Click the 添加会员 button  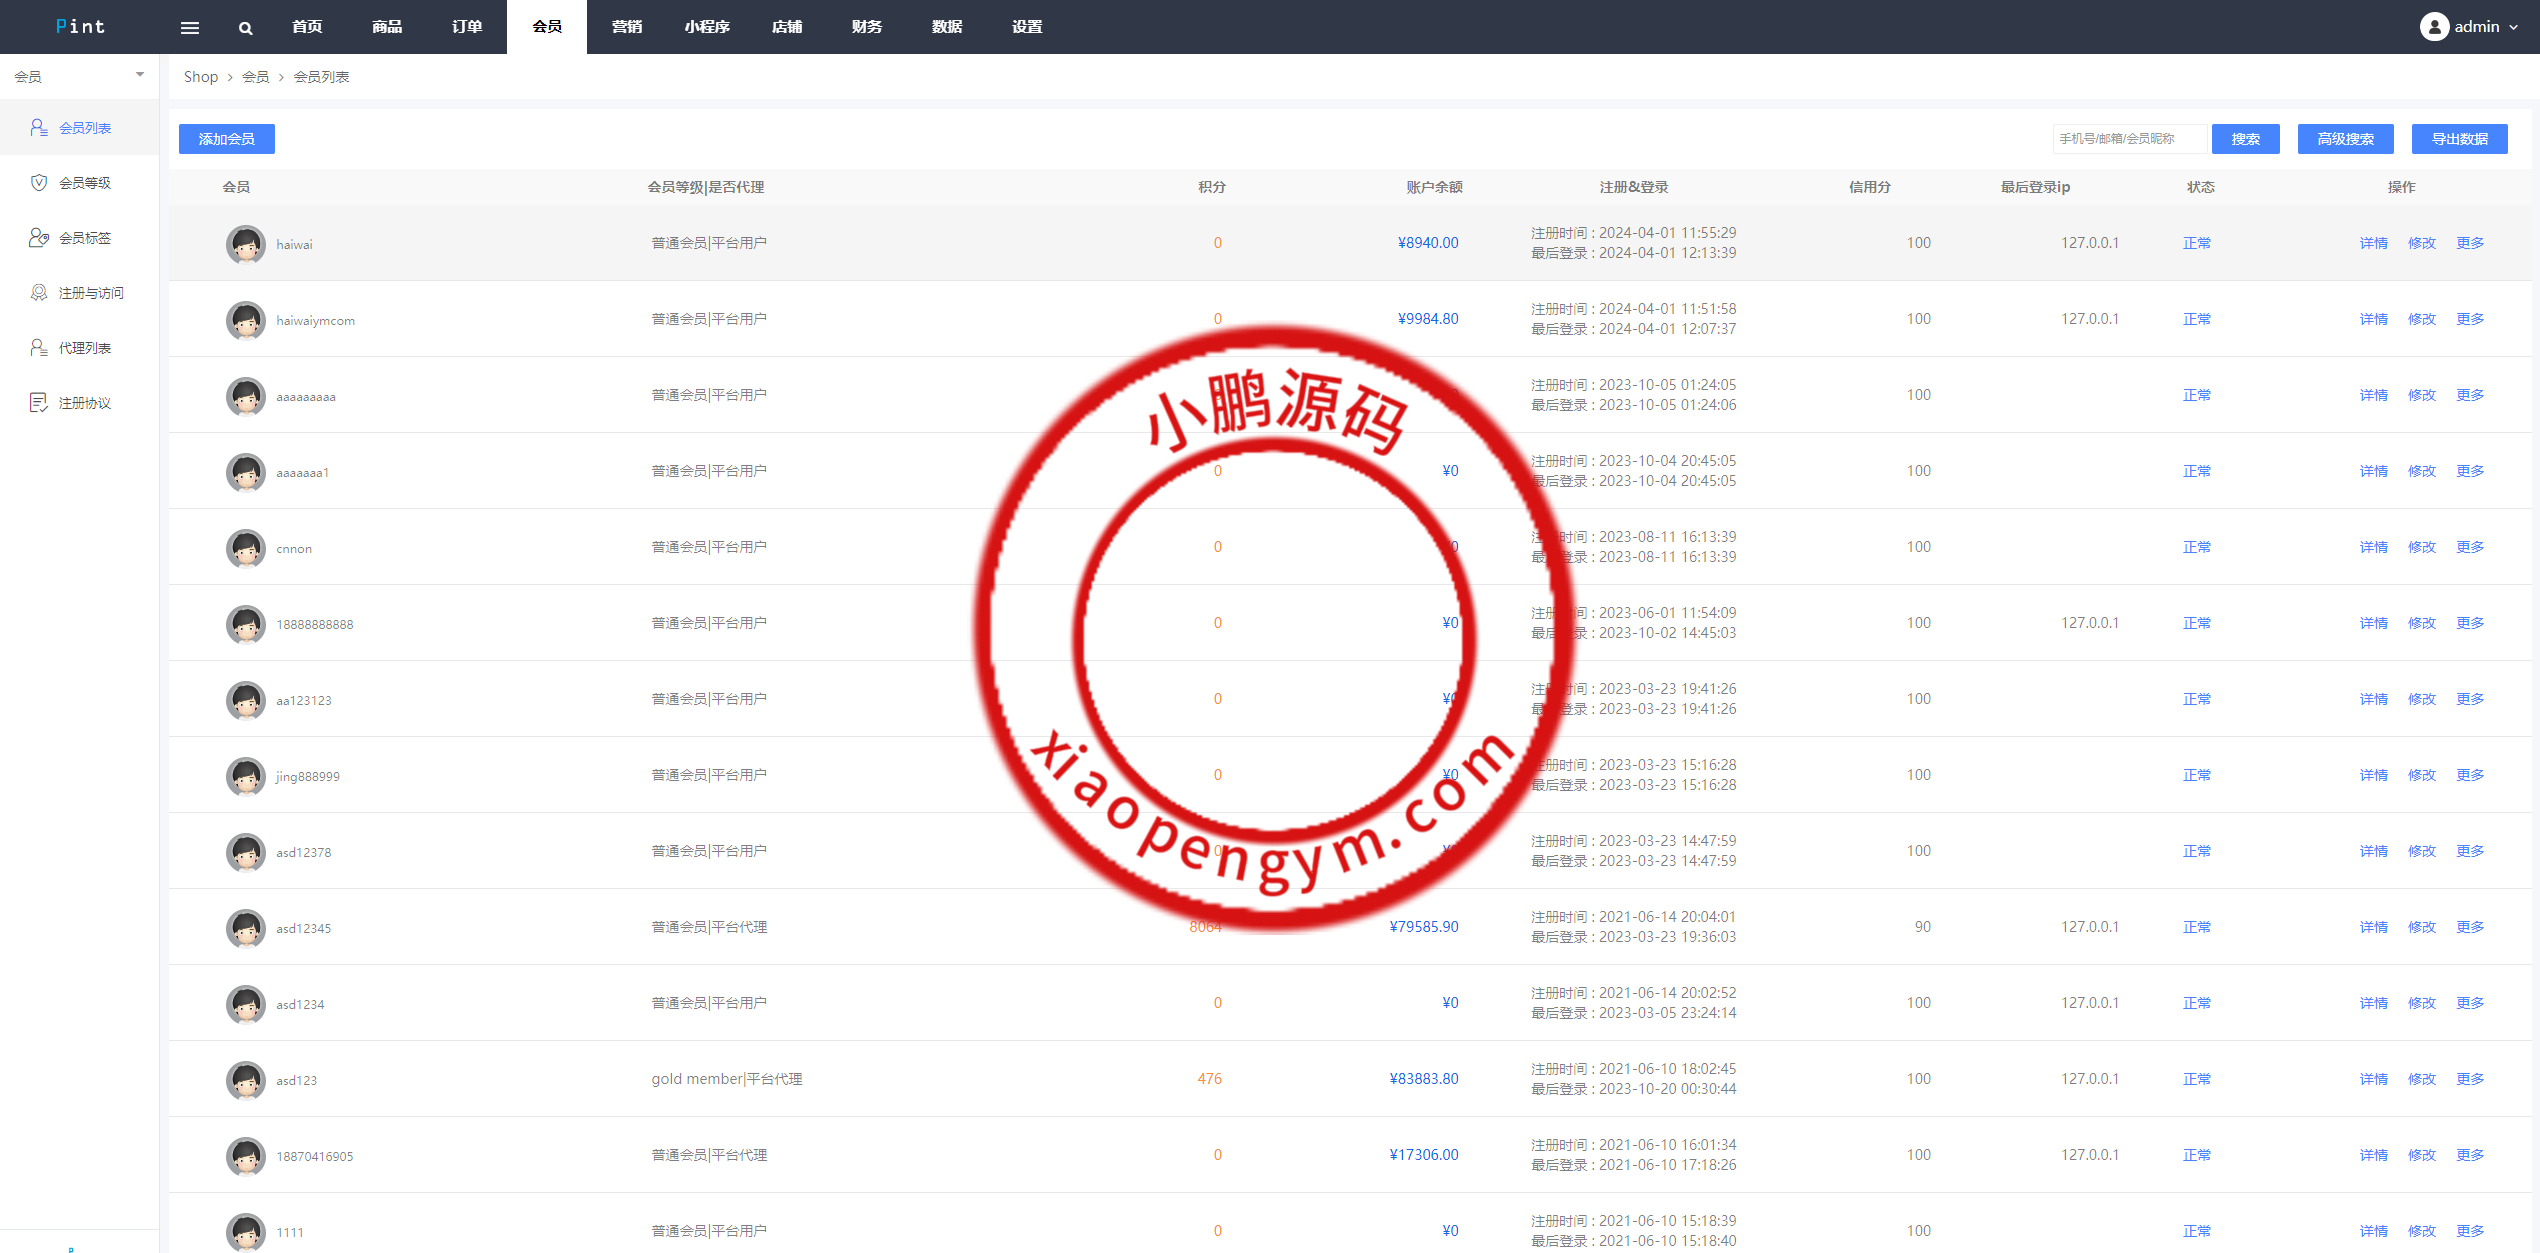[x=227, y=139]
